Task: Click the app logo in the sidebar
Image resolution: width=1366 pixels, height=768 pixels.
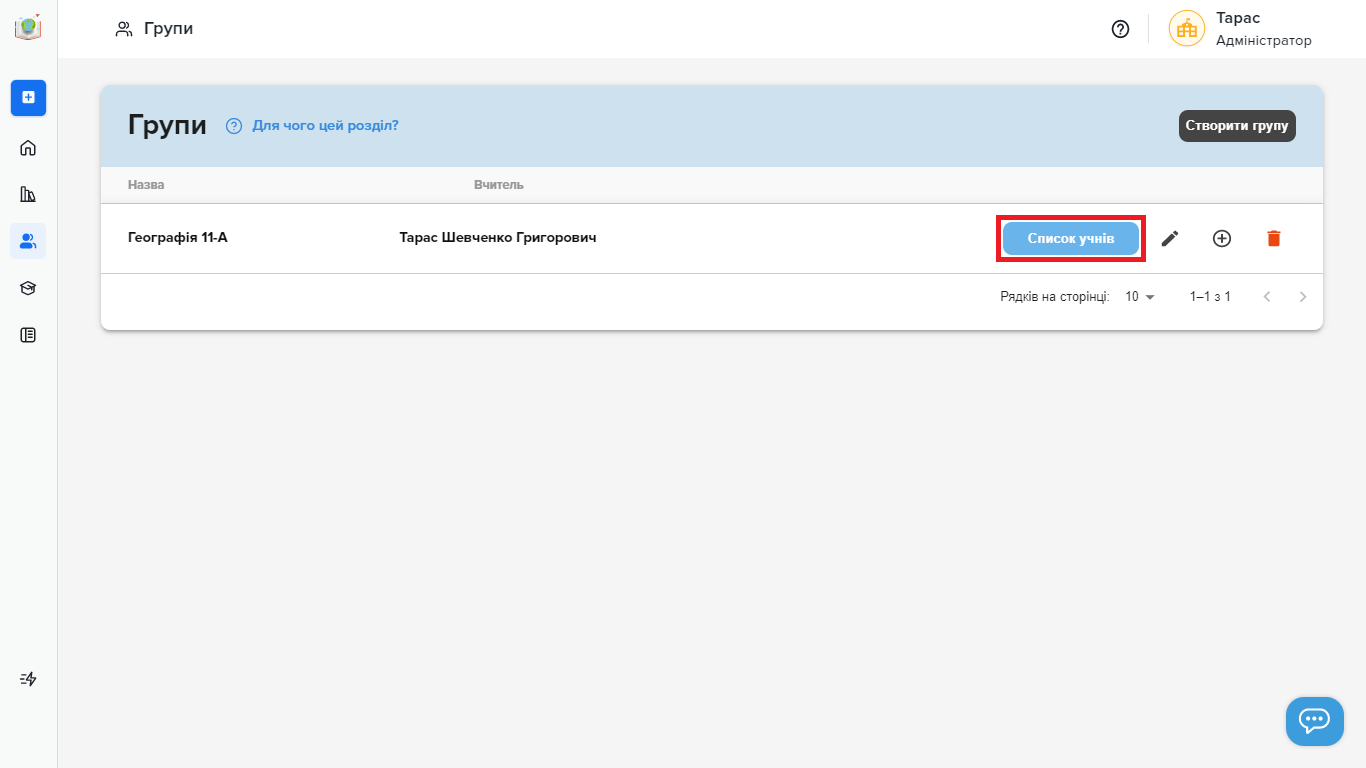Action: click(28, 28)
